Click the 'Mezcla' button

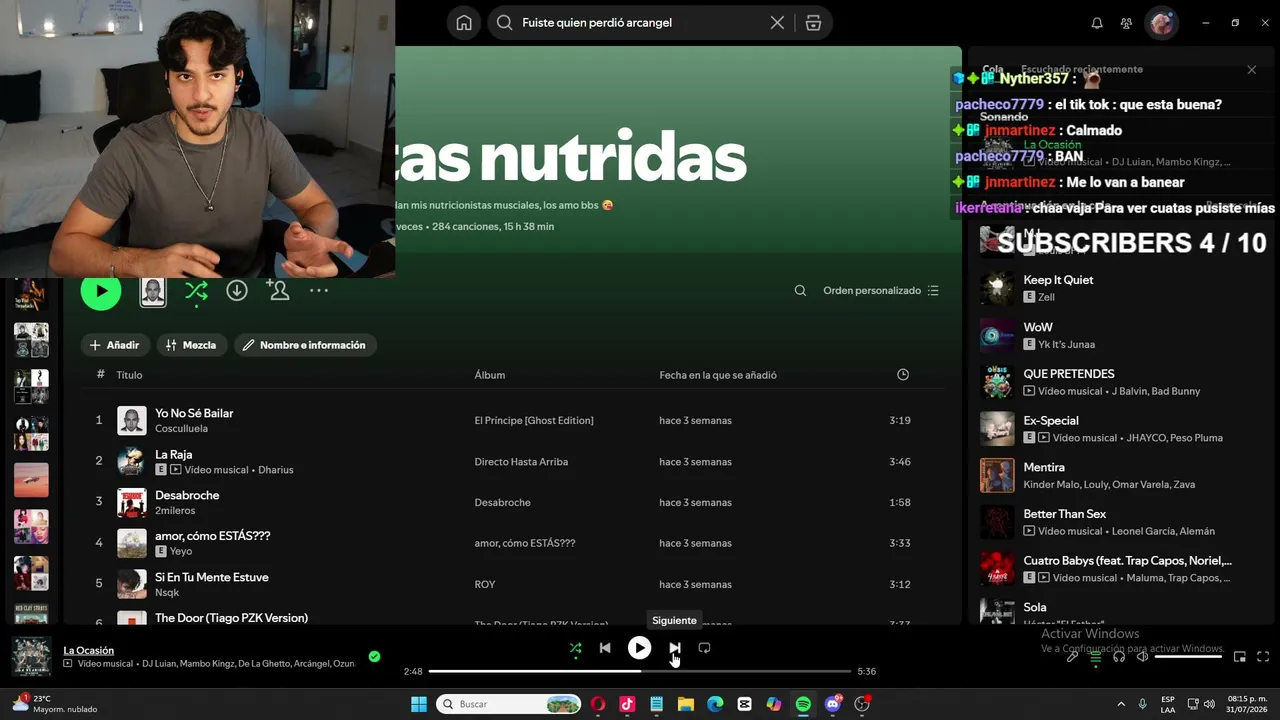191,345
